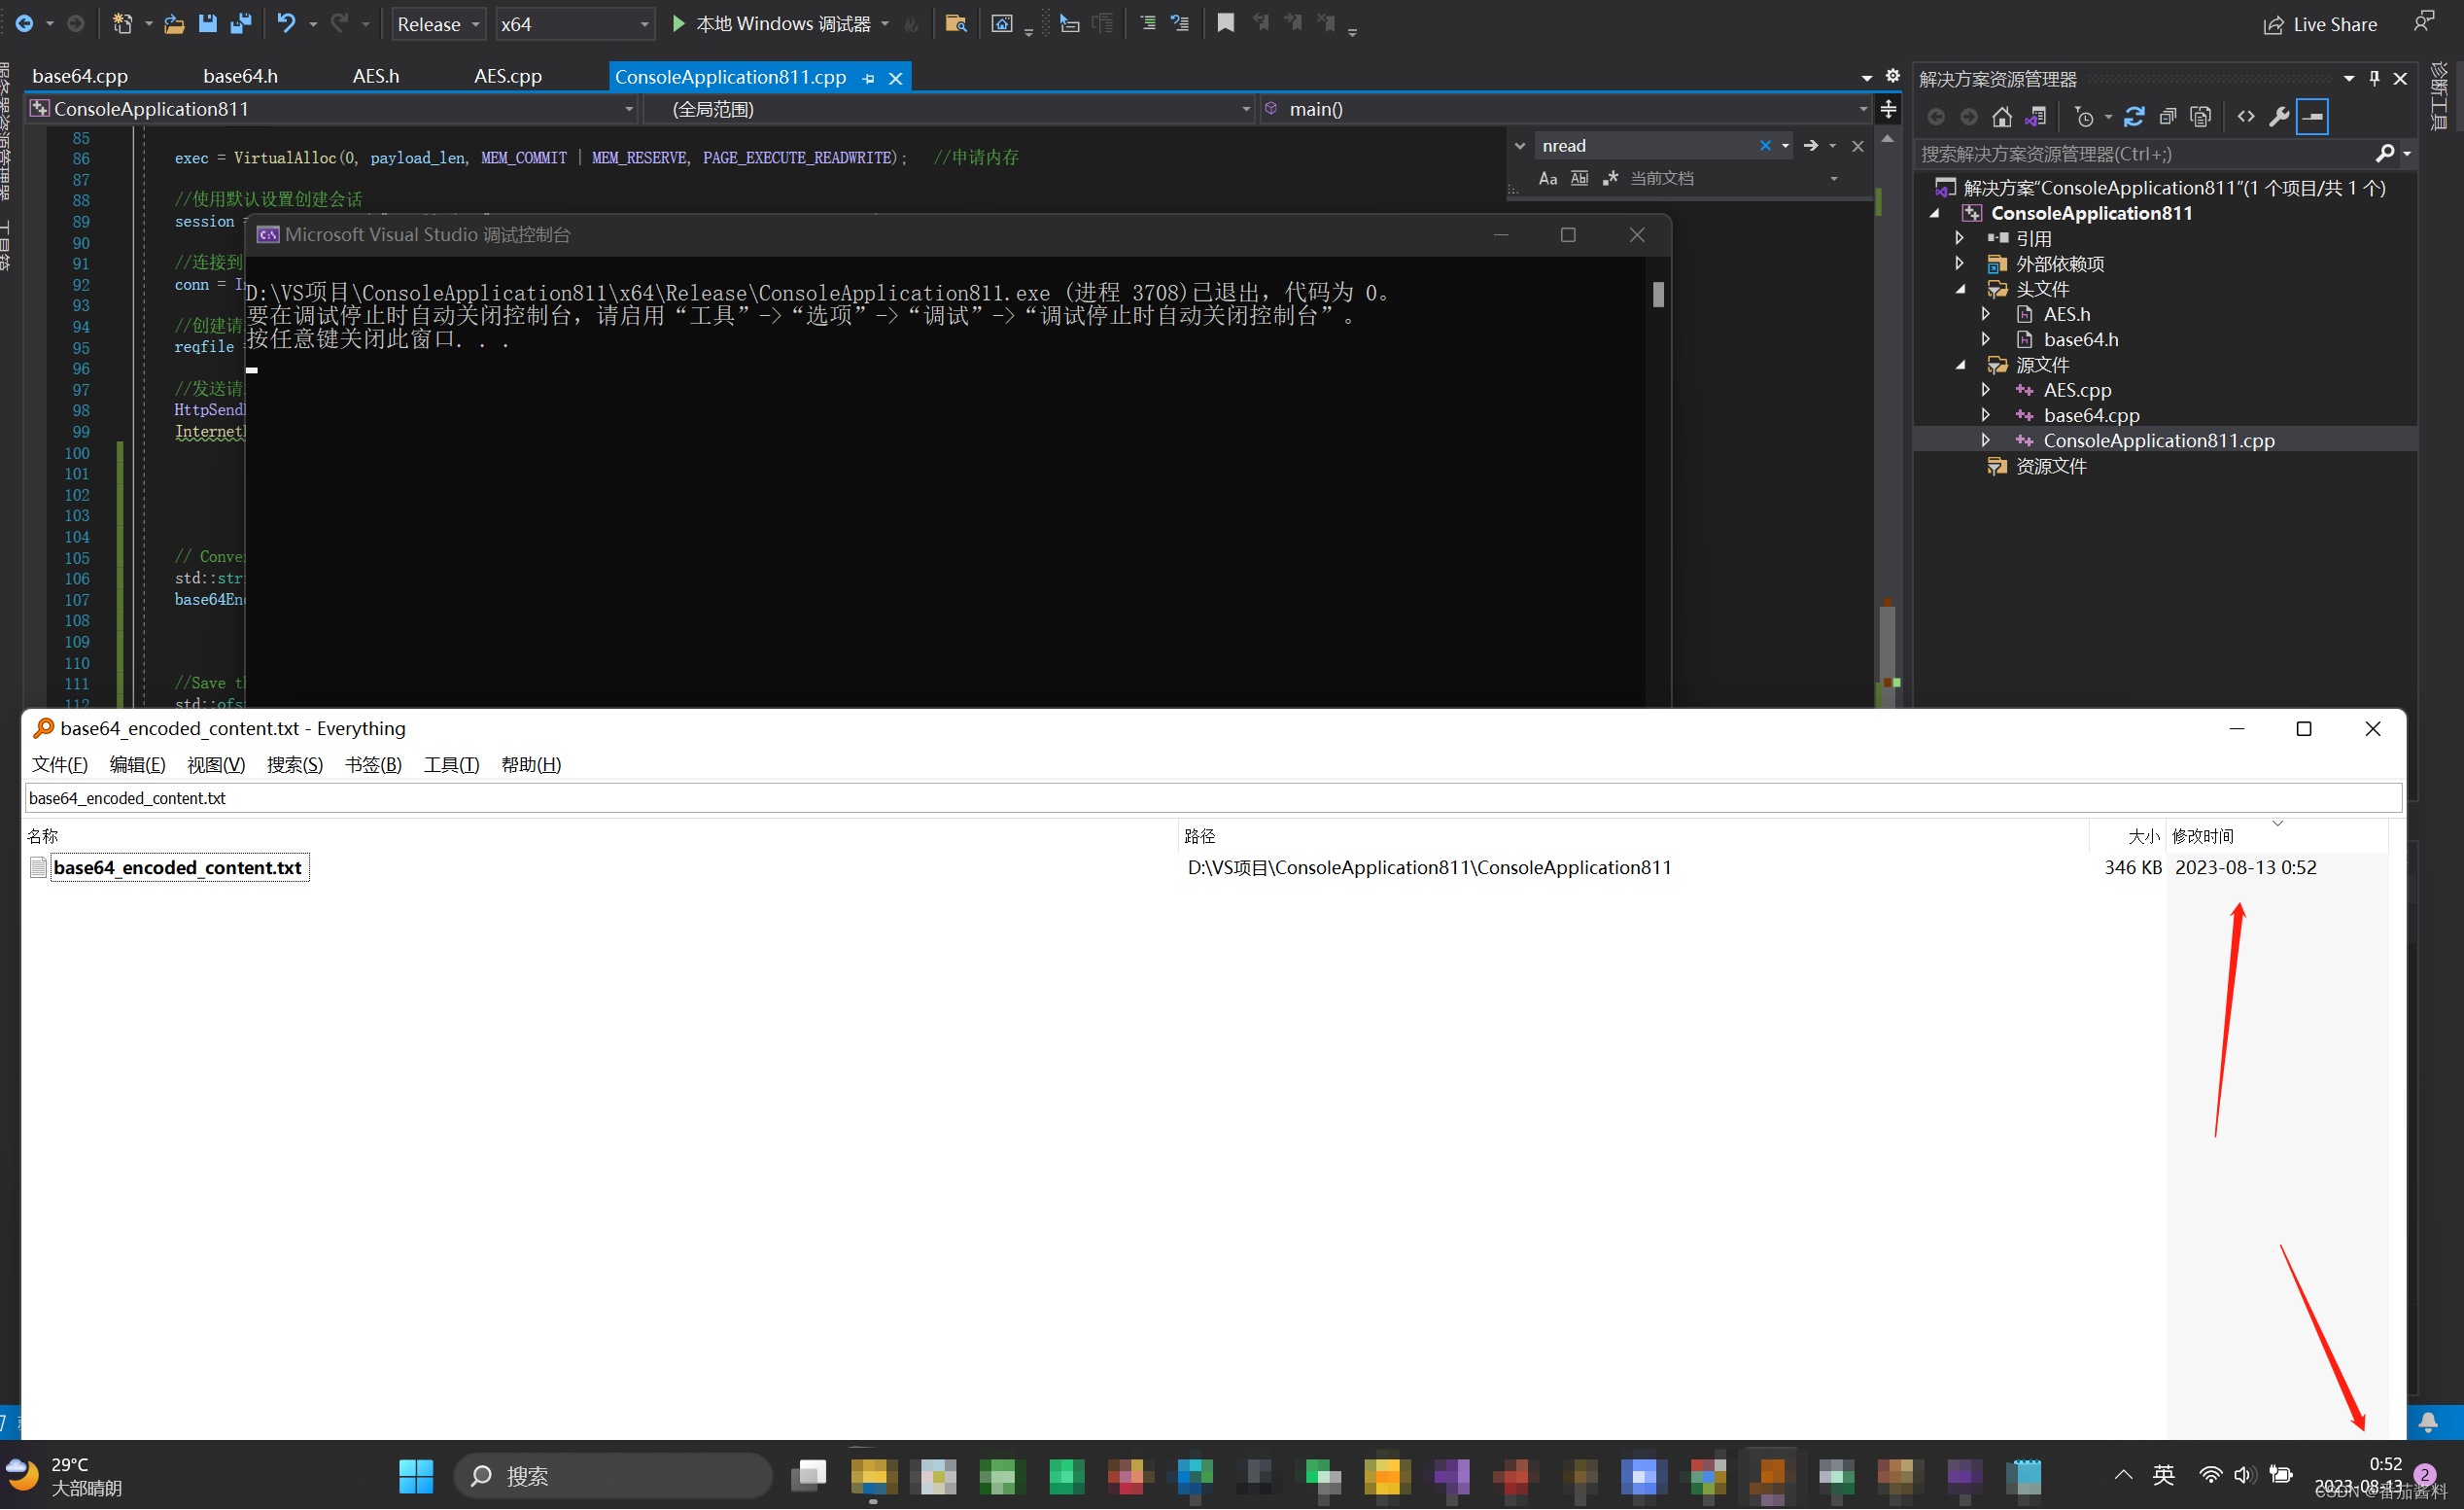The image size is (2464, 1510).
Task: Open the 文件(F) menu in Everything
Action: (60, 765)
